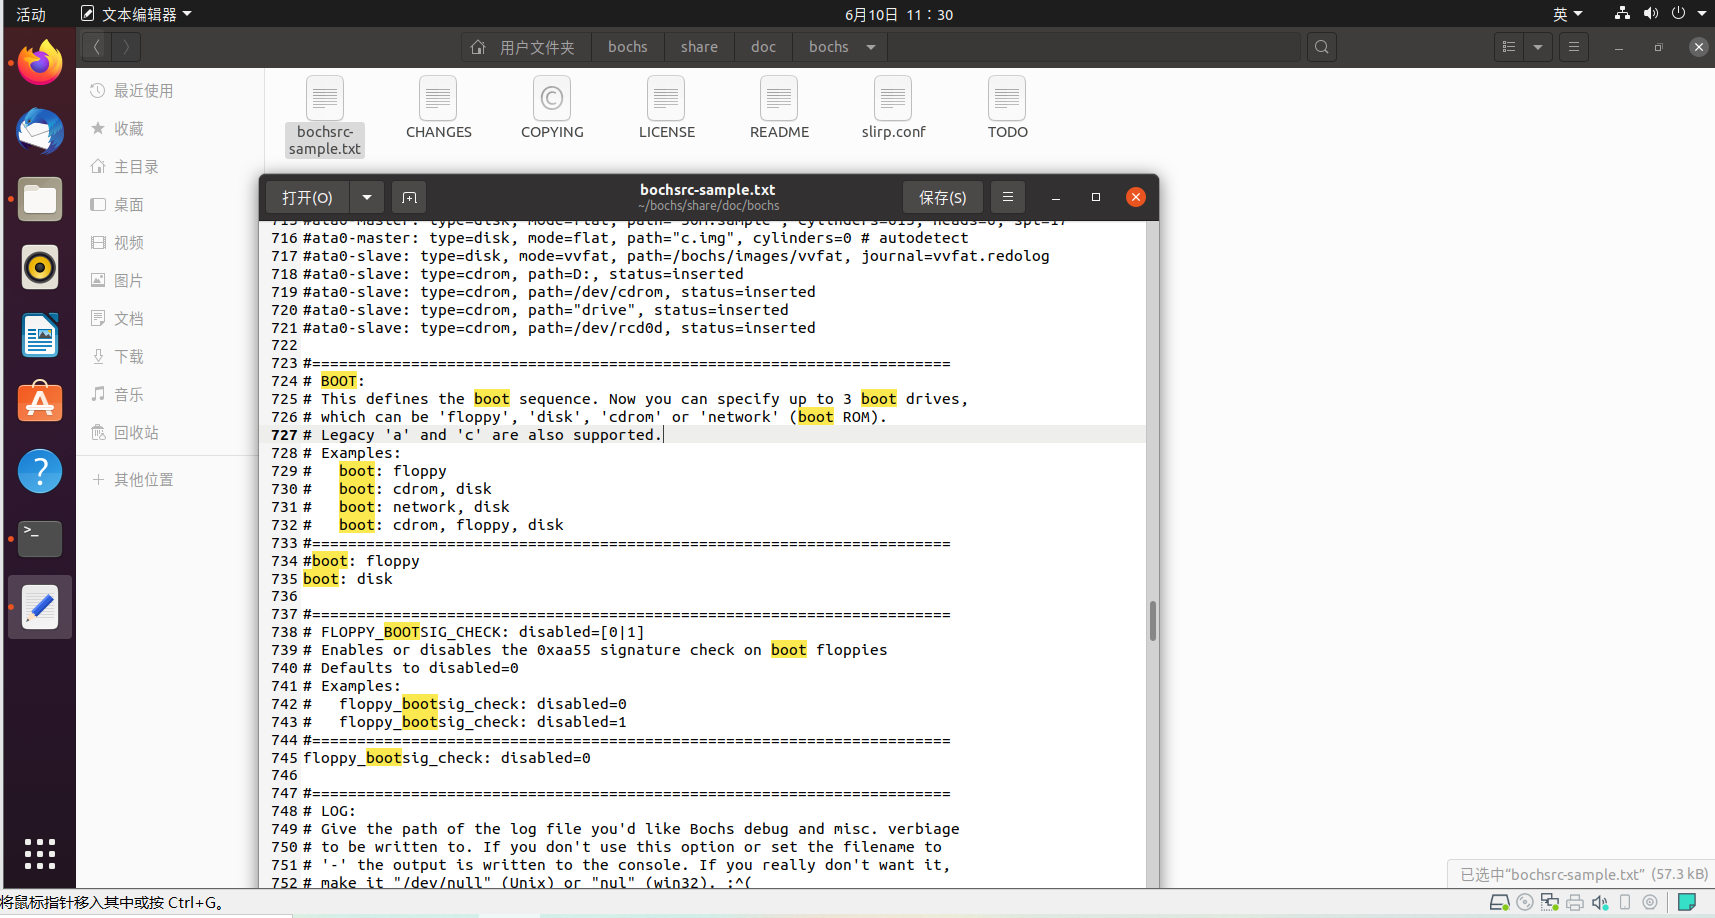The height and width of the screenshot is (918, 1715).
Task: Create new document tab in editor
Action: [x=409, y=197]
